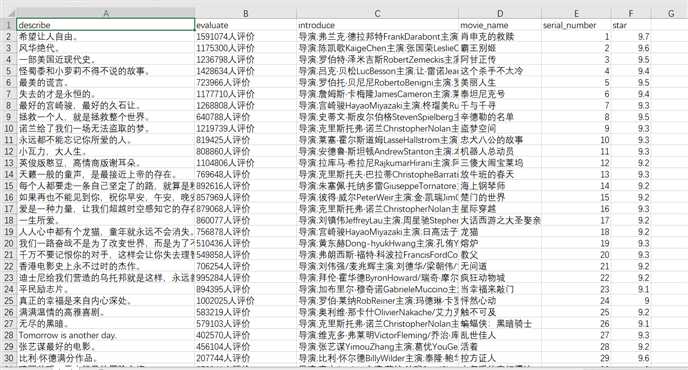Screen dimensions: 688x370
Task: Select row 20 header
Action: [x=8, y=243]
